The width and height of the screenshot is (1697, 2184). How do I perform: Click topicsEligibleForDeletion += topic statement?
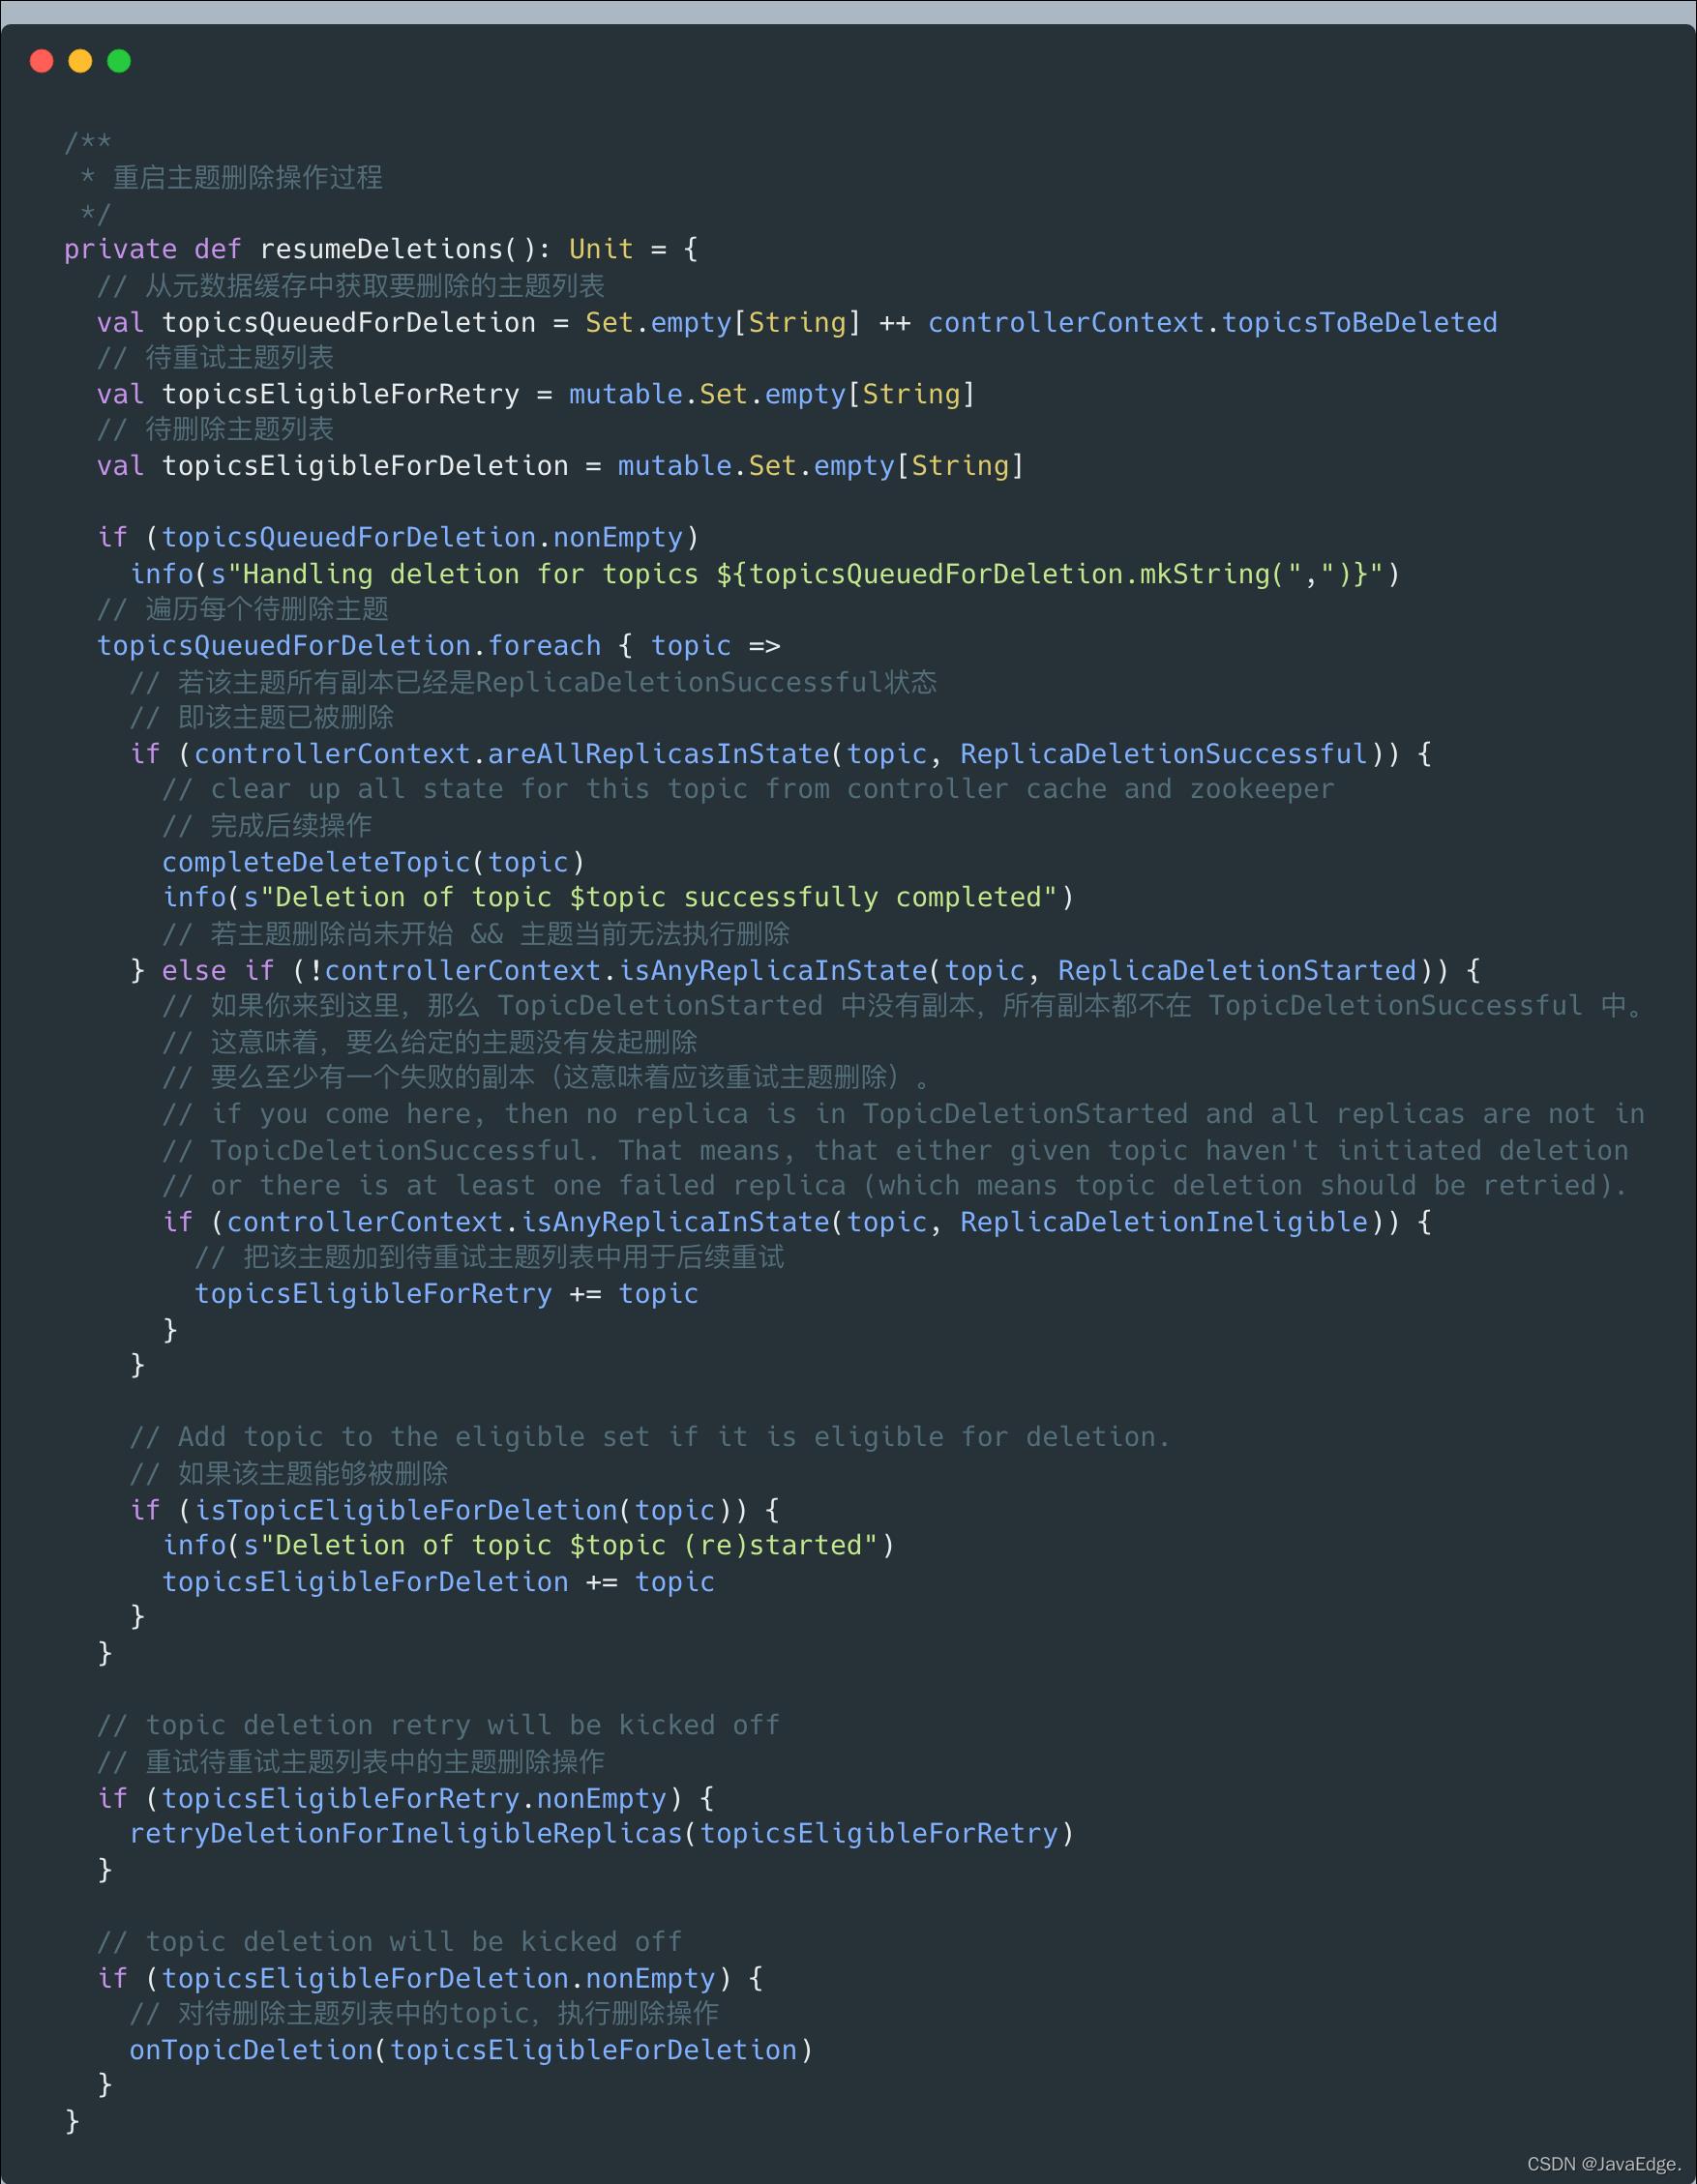click(438, 1582)
